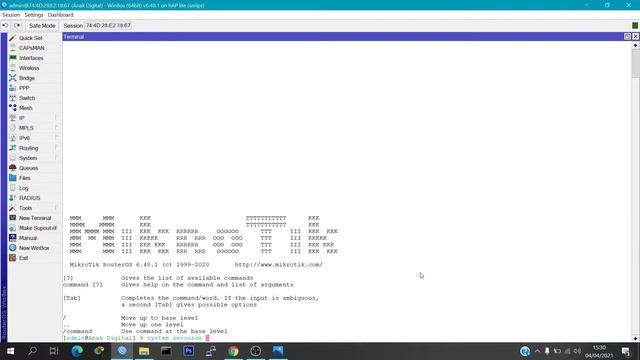The width and height of the screenshot is (640, 360).
Task: Click the undo arrow toolbar icon
Action: pyautogui.click(x=5, y=25)
